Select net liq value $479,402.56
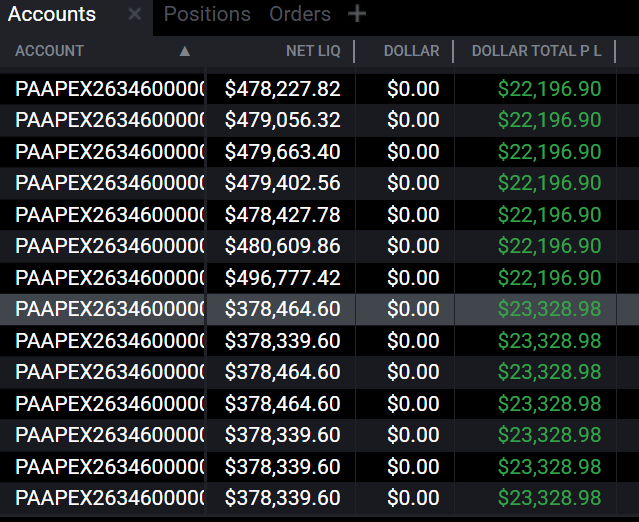The width and height of the screenshot is (639, 522). [x=282, y=183]
